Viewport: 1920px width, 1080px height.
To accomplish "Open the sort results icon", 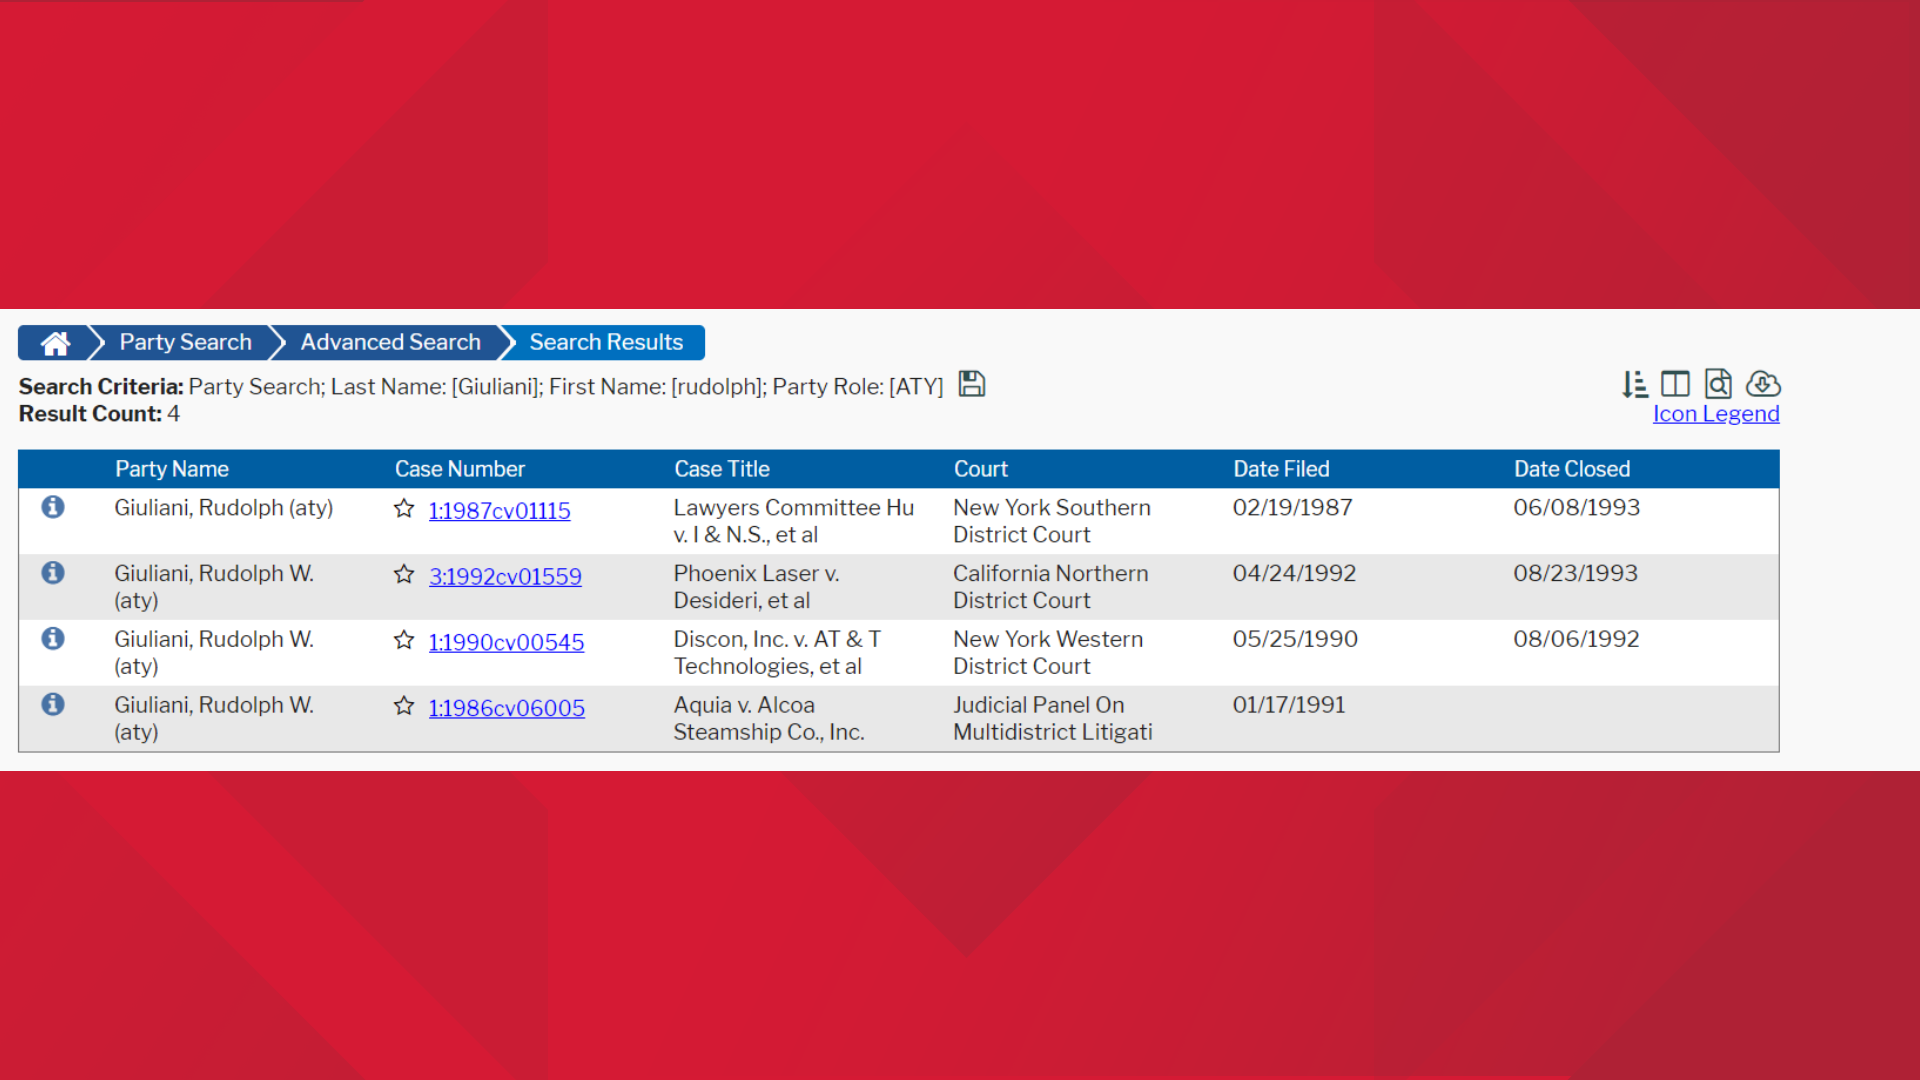I will [x=1635, y=384].
